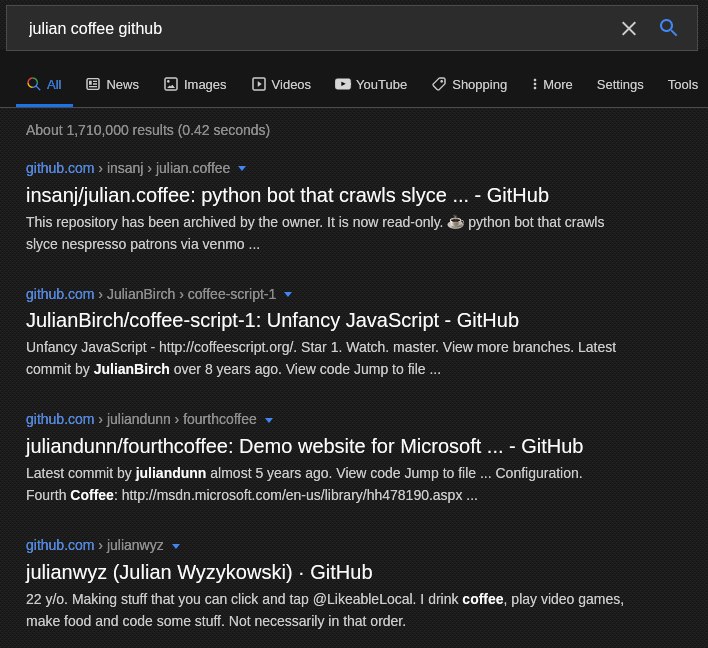Click the Videos tab play icon
Screen dimensions: 708x648
(259, 84)
